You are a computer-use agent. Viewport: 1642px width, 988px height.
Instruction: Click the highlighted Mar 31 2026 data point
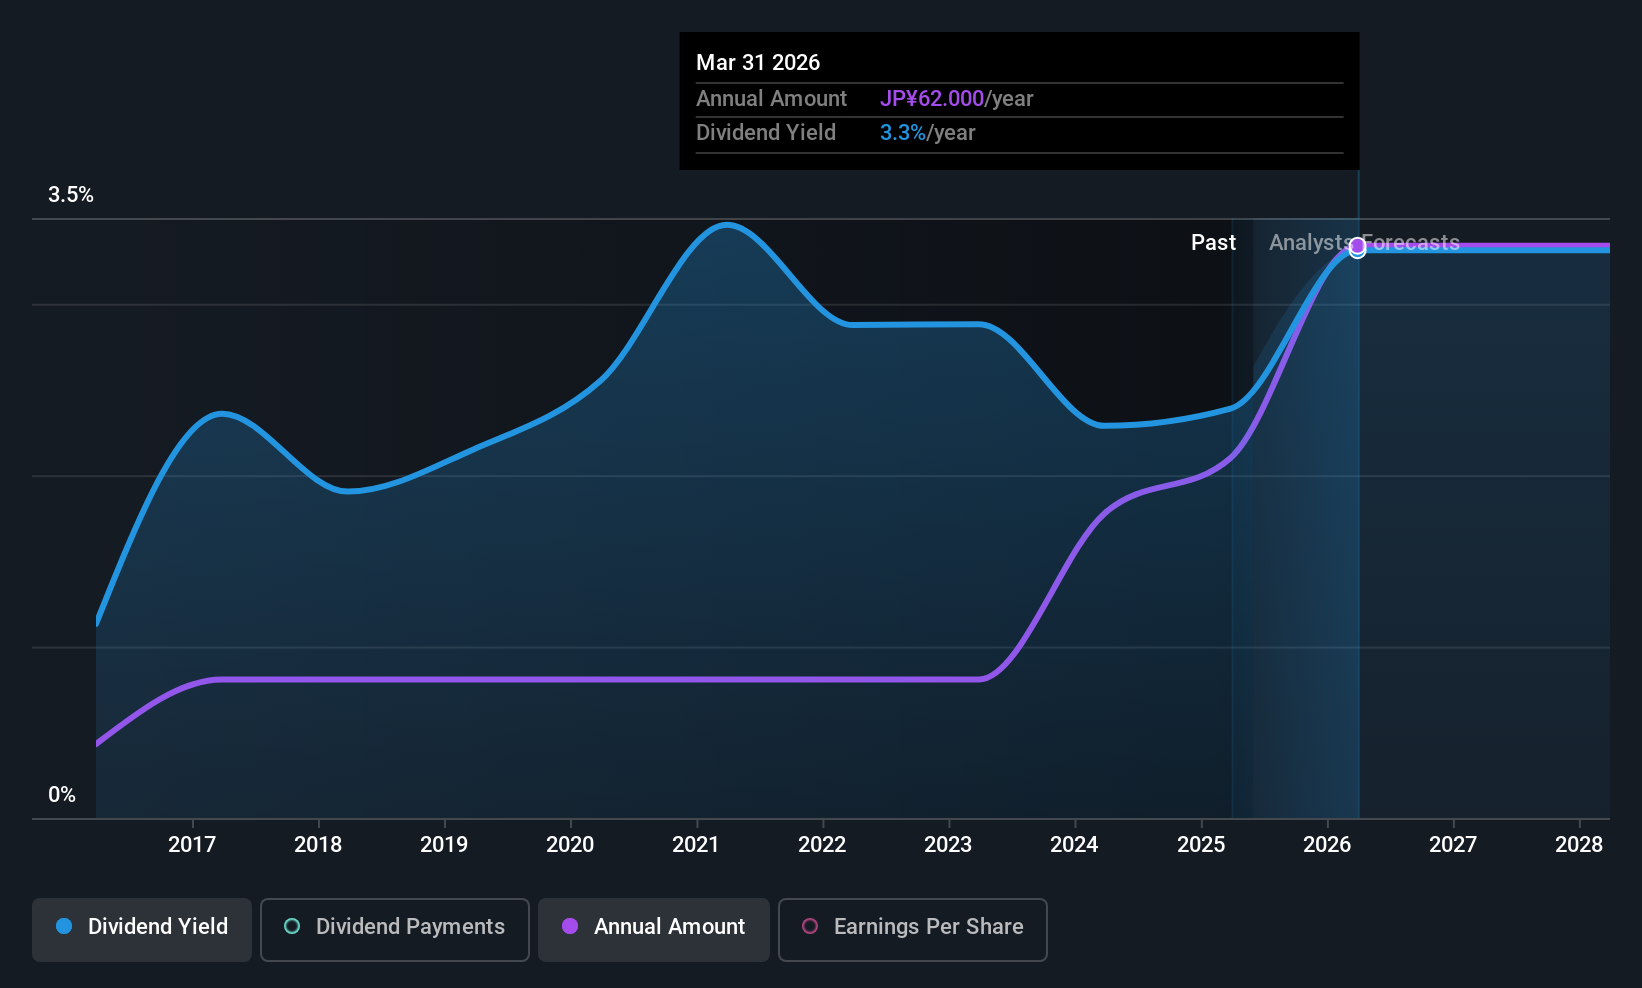1357,248
